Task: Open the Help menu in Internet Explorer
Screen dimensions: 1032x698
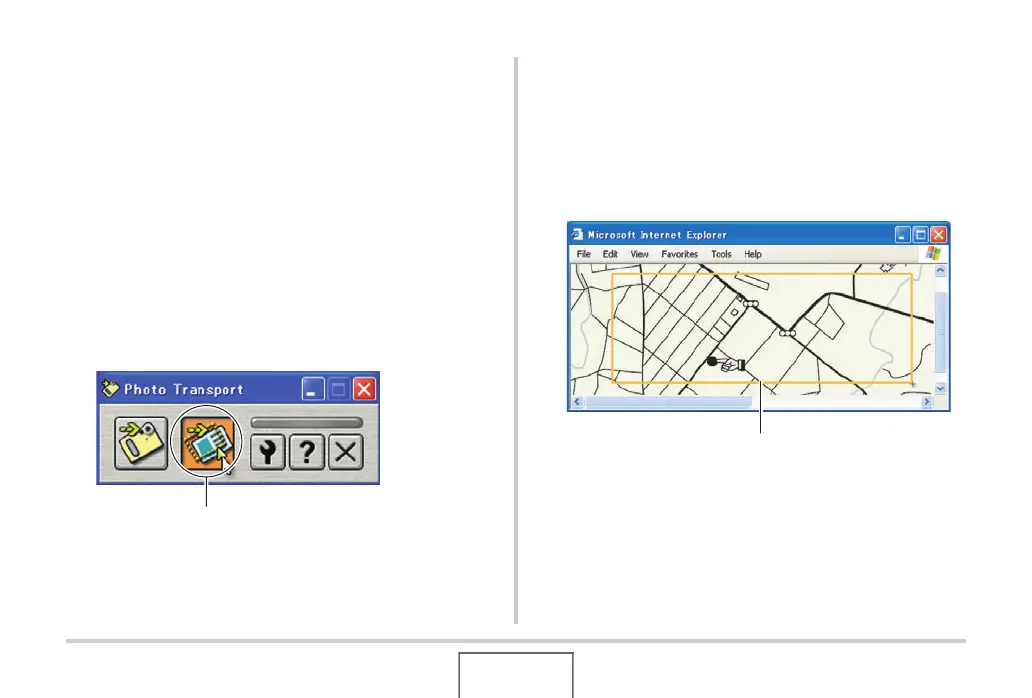Action: (753, 254)
